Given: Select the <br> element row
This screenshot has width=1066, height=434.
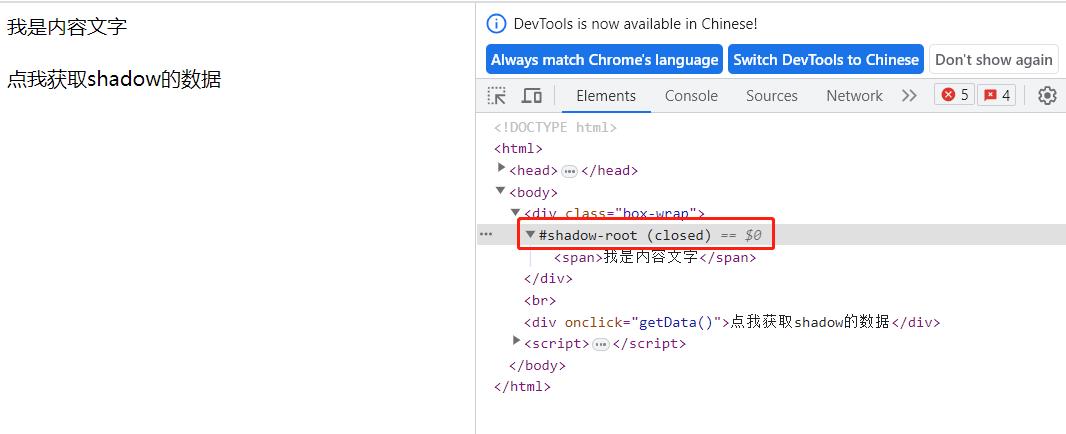Looking at the screenshot, I should [540, 301].
